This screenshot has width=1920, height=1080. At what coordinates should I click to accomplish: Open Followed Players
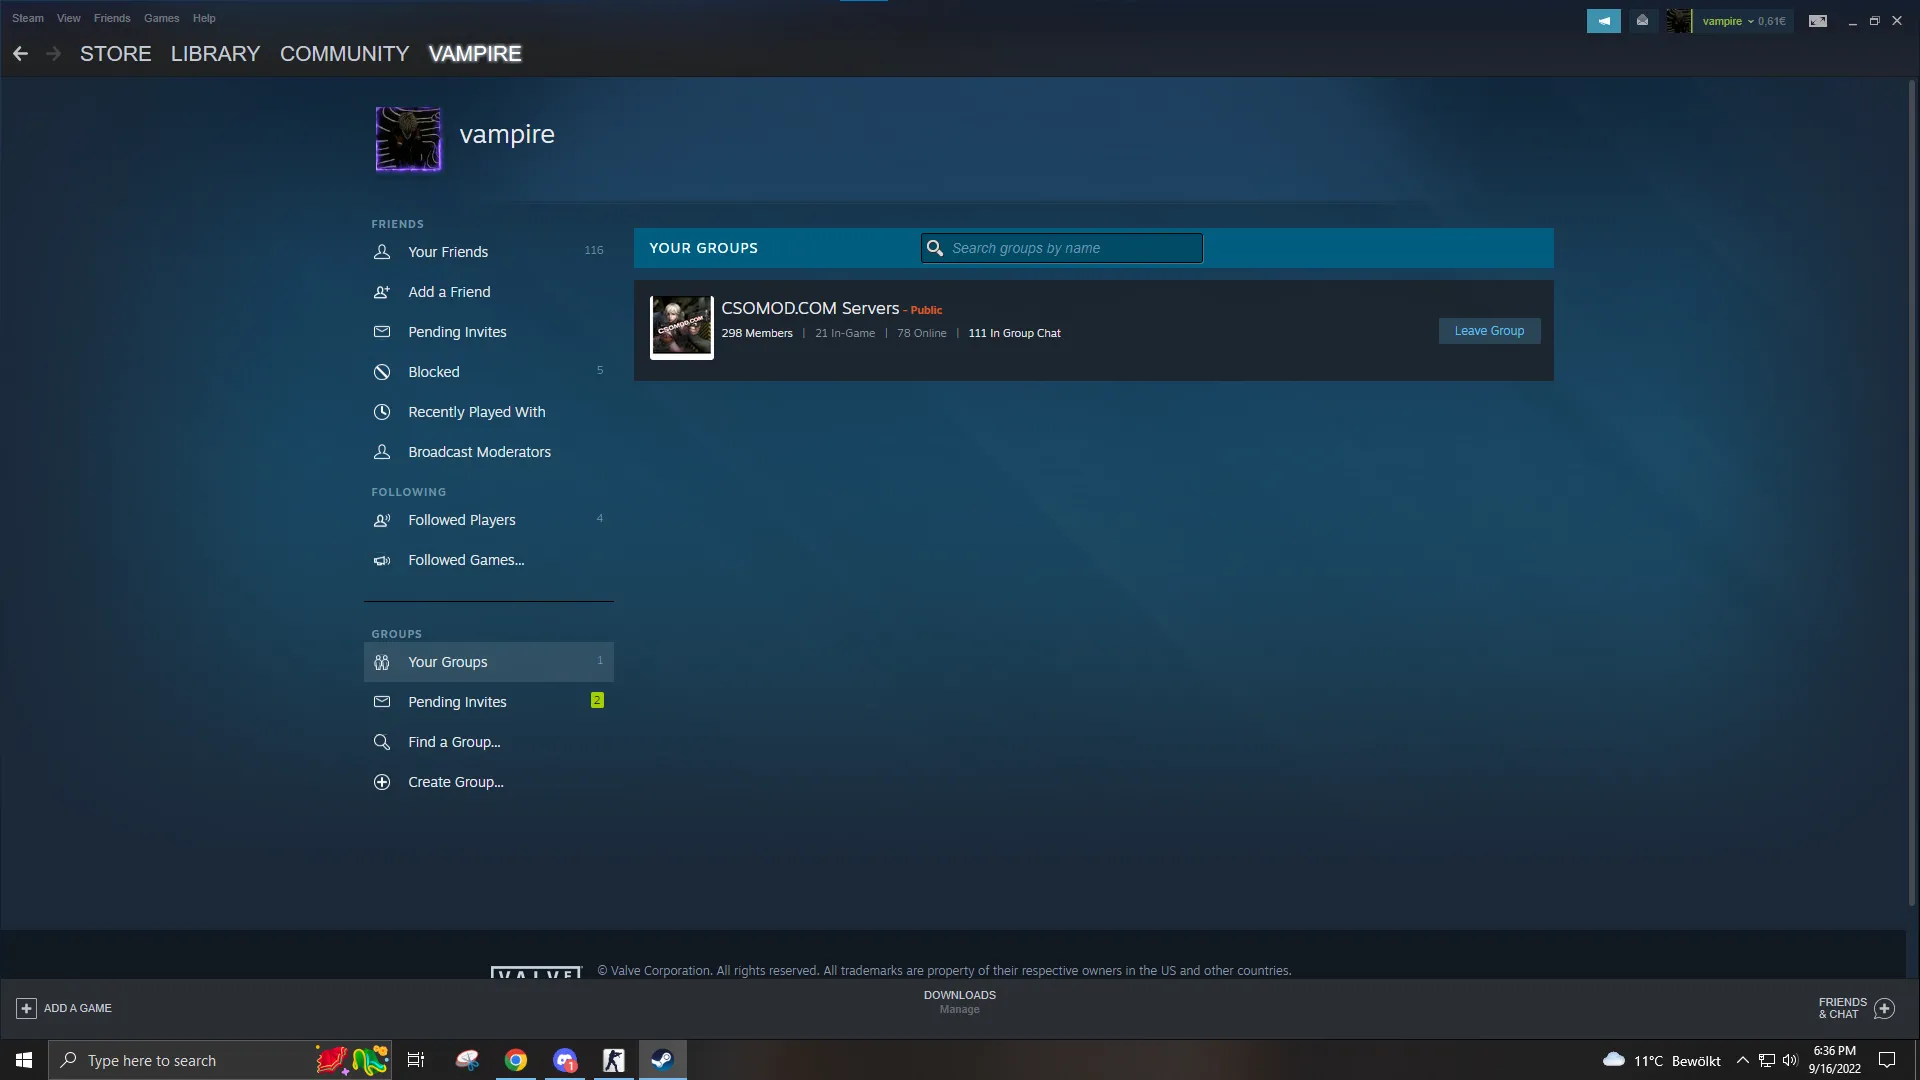(x=489, y=520)
